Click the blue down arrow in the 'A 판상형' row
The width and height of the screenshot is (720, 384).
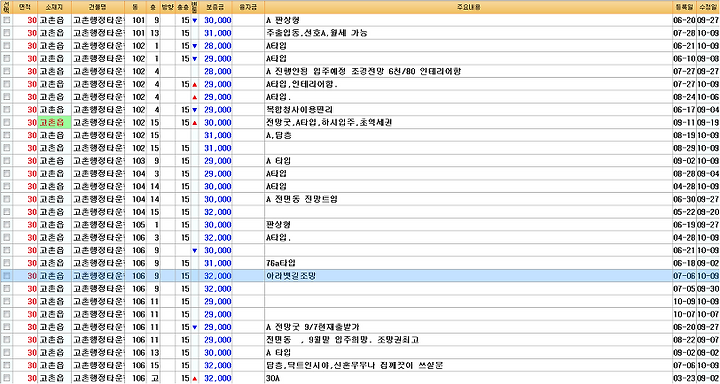(194, 21)
